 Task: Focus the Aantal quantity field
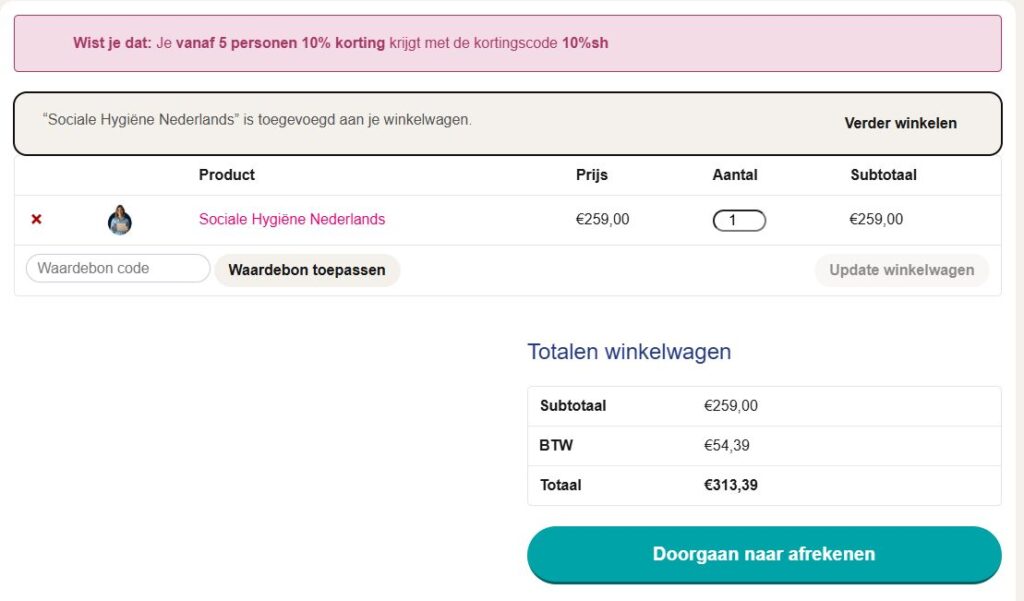[x=739, y=220]
